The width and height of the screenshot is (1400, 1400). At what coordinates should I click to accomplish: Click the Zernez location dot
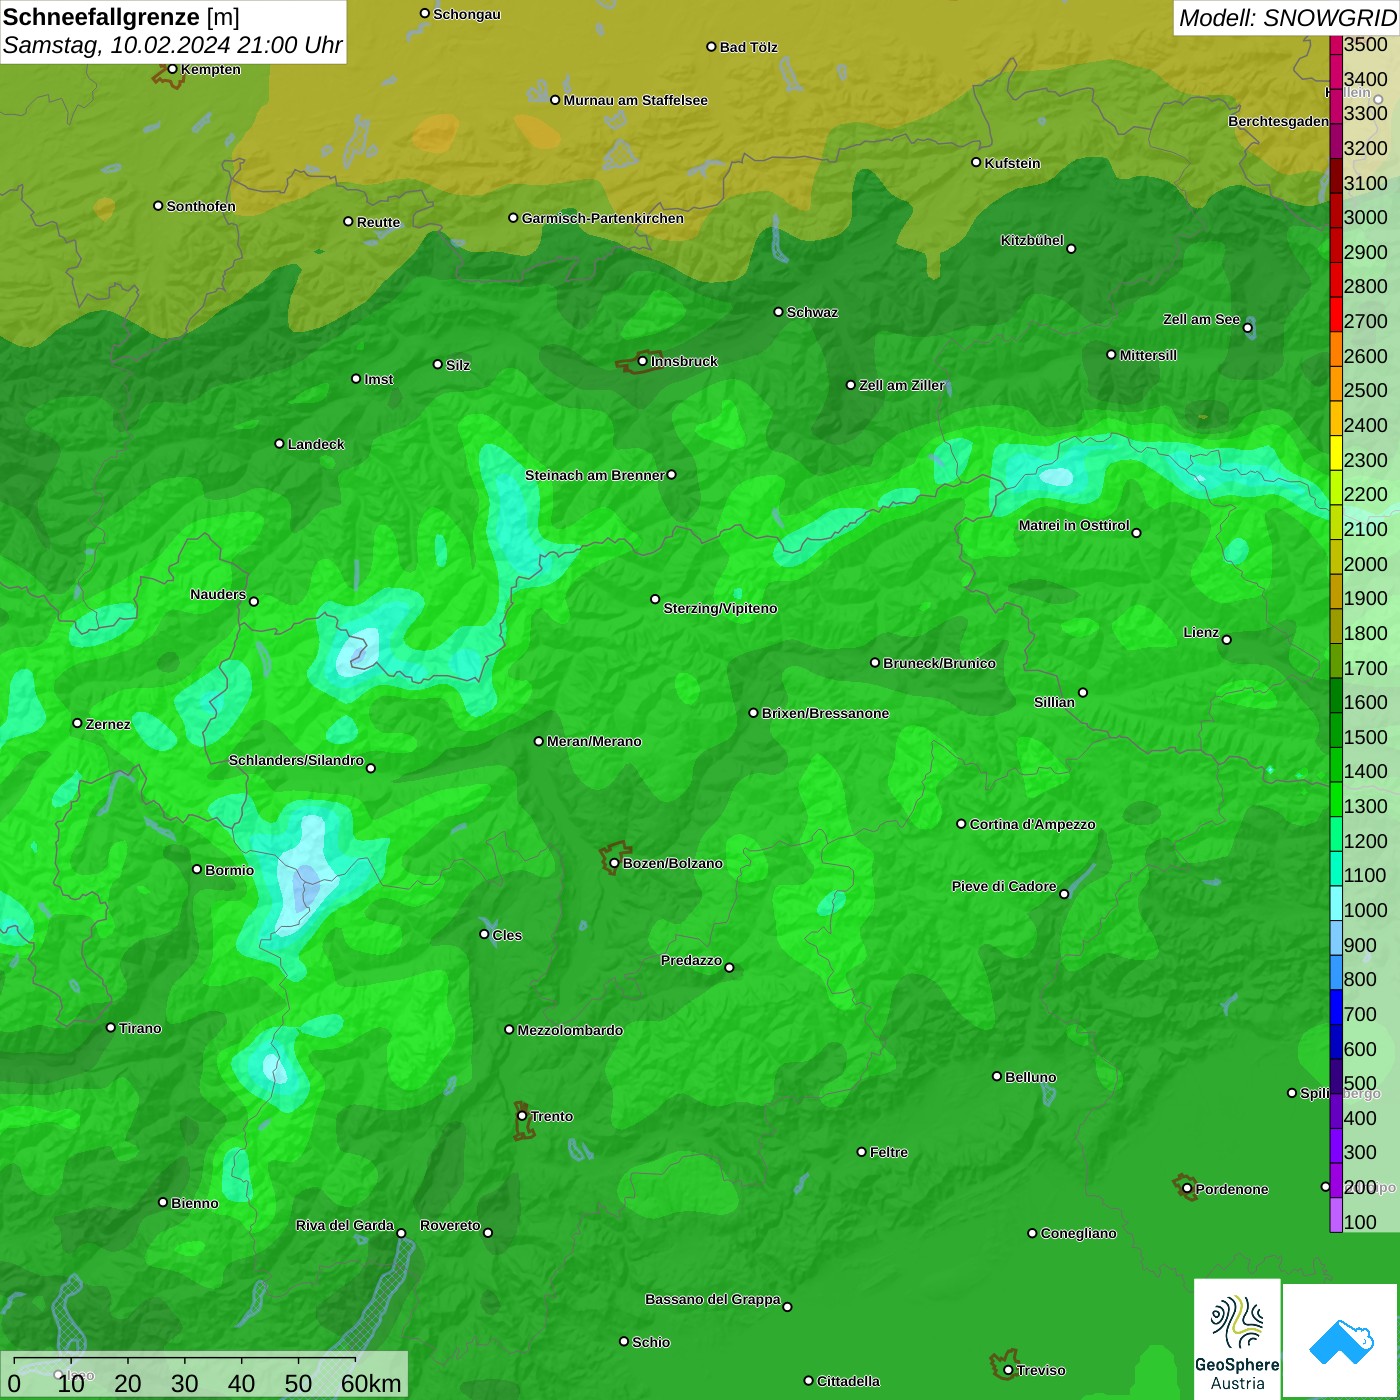pyautogui.click(x=77, y=723)
